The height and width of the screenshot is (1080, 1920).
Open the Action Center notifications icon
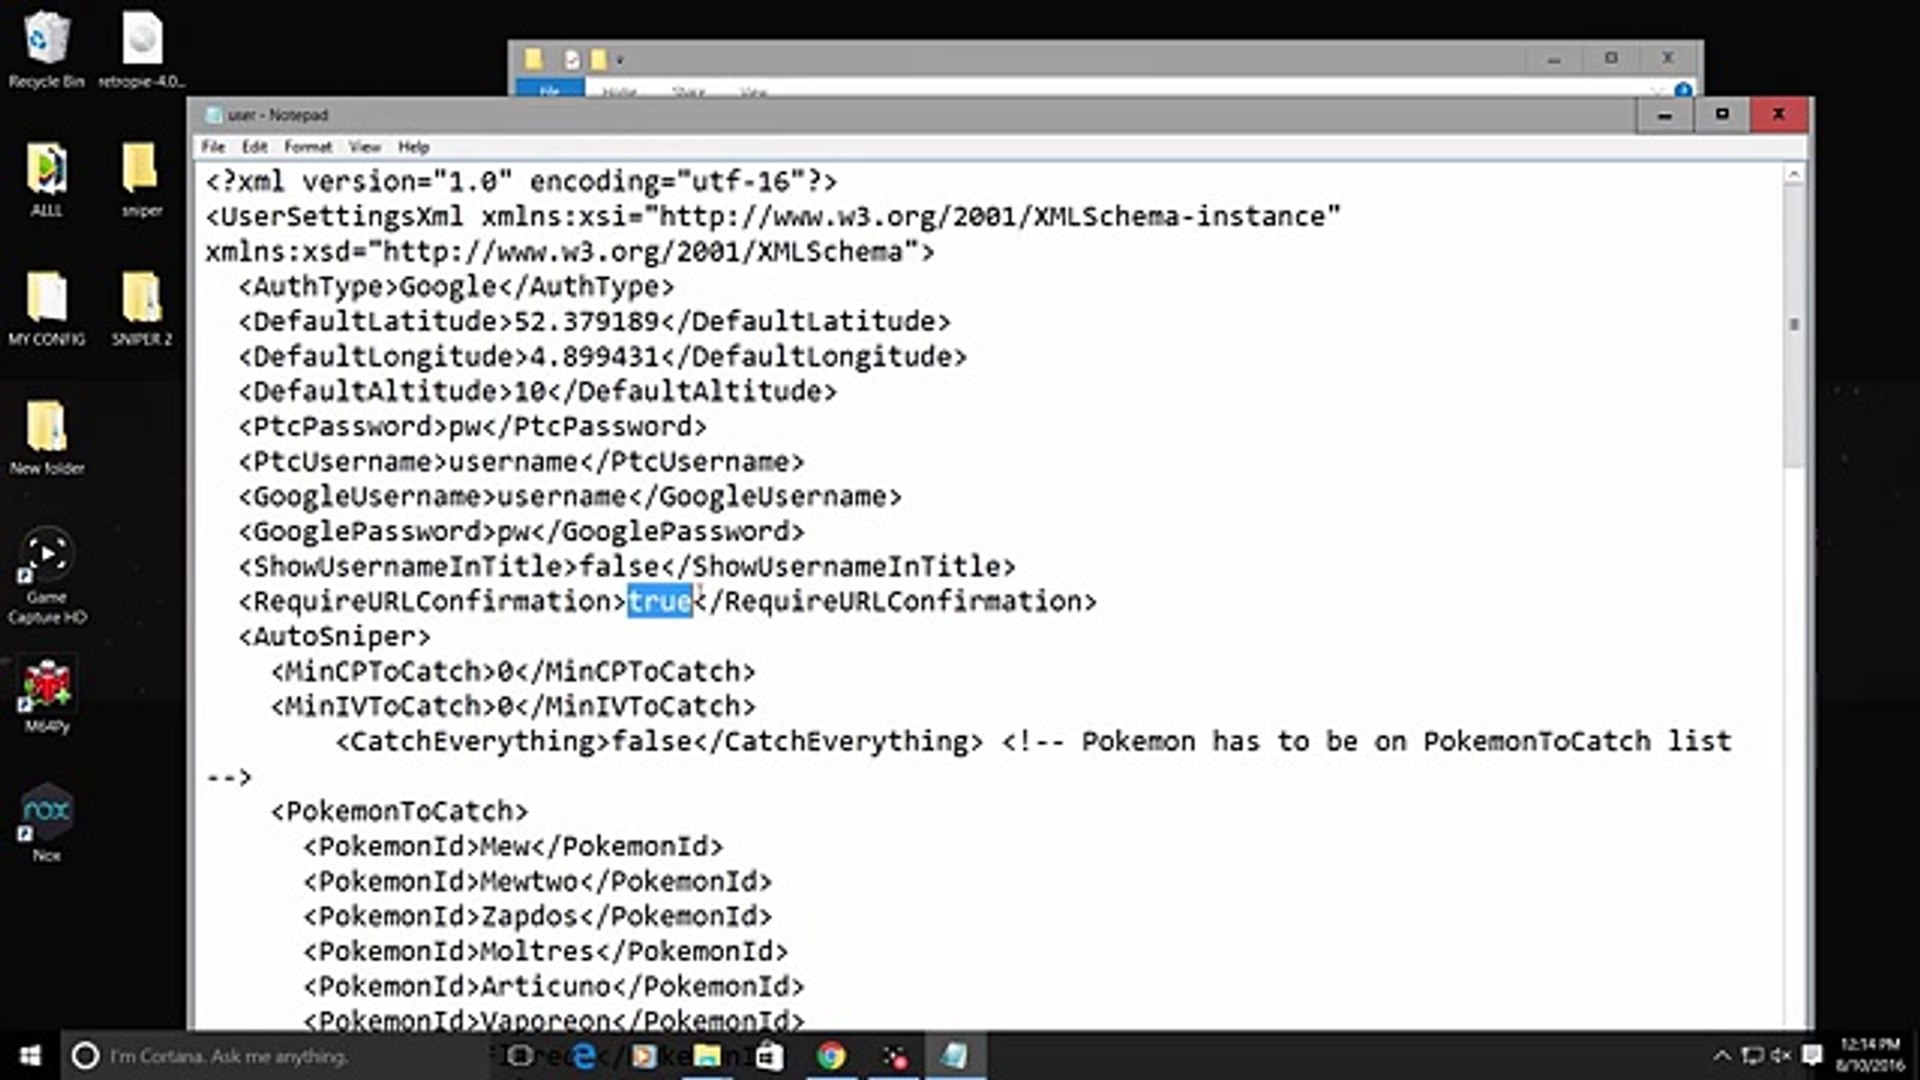[1811, 1055]
